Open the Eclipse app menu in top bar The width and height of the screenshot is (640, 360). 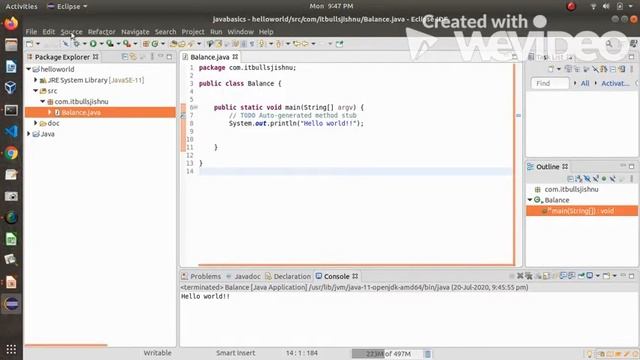(x=67, y=6)
